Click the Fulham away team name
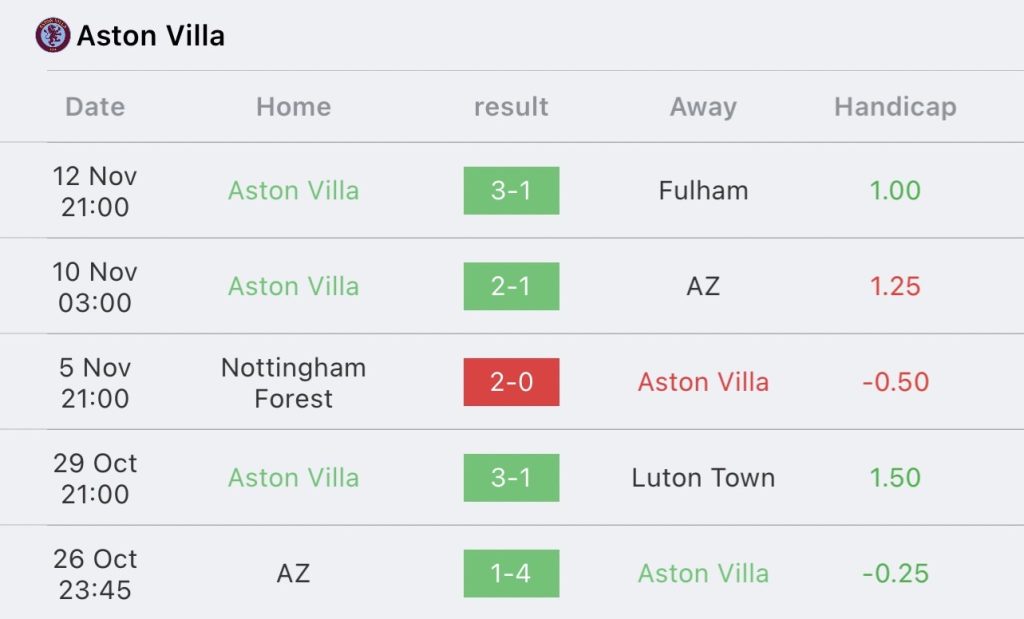This screenshot has width=1024, height=619. pyautogui.click(x=703, y=191)
